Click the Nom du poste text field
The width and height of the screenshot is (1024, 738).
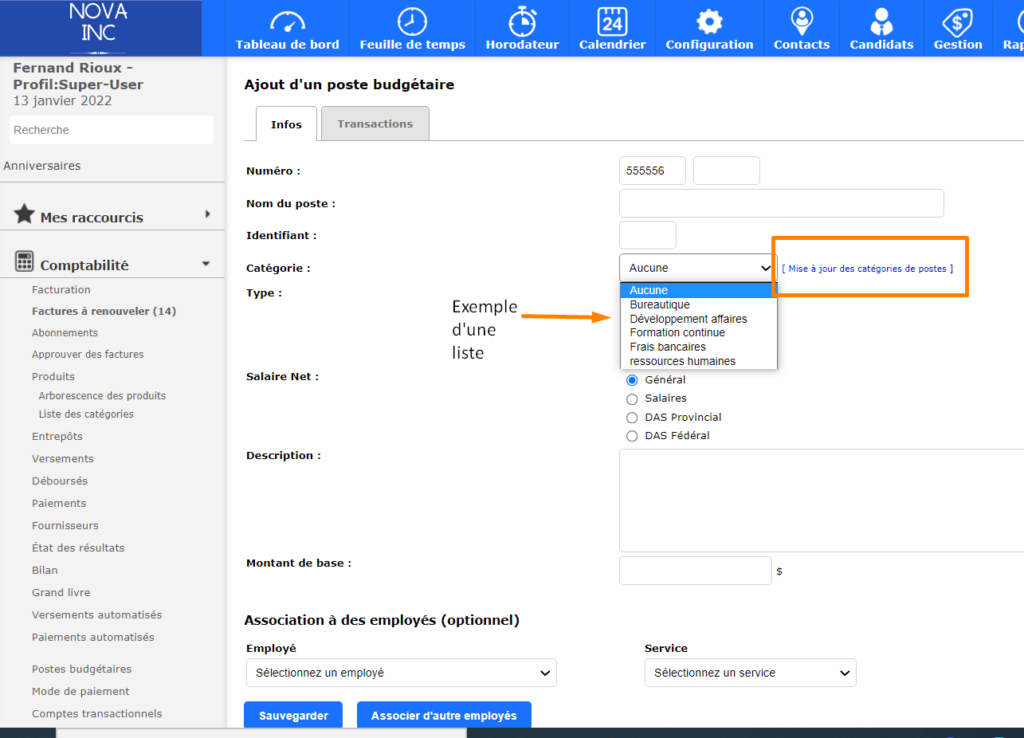(781, 203)
